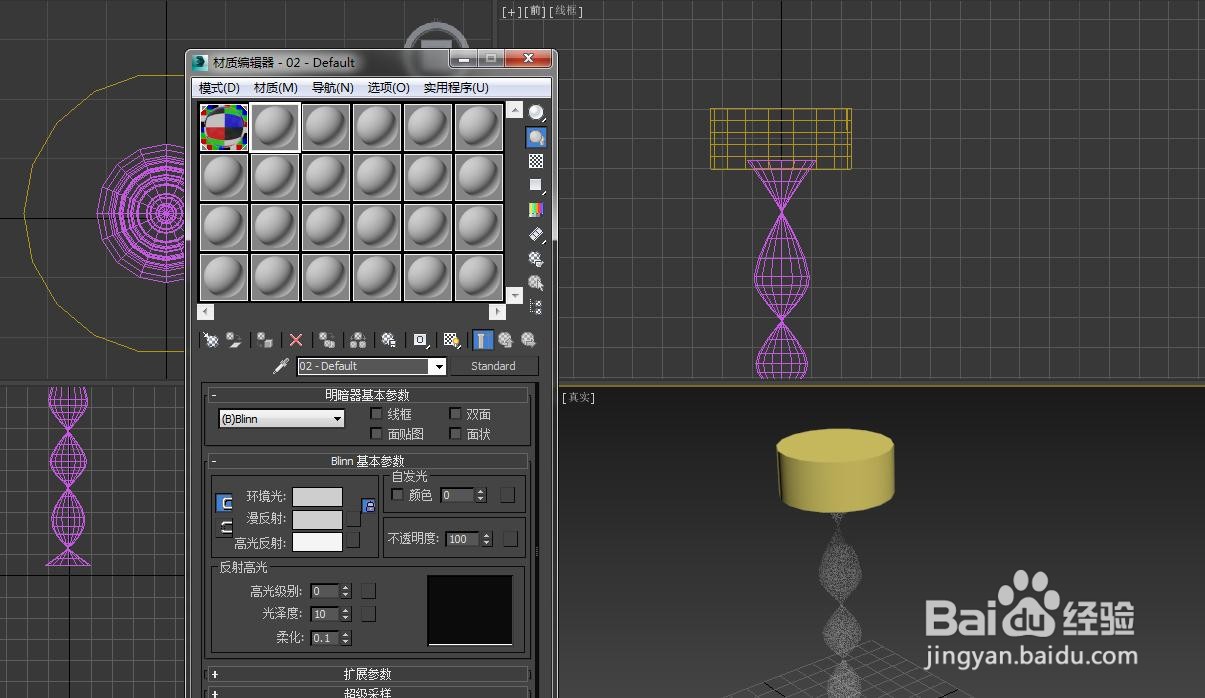Click sample slots scroll down arrow
Viewport: 1205px width, 698px height.
coord(515,295)
